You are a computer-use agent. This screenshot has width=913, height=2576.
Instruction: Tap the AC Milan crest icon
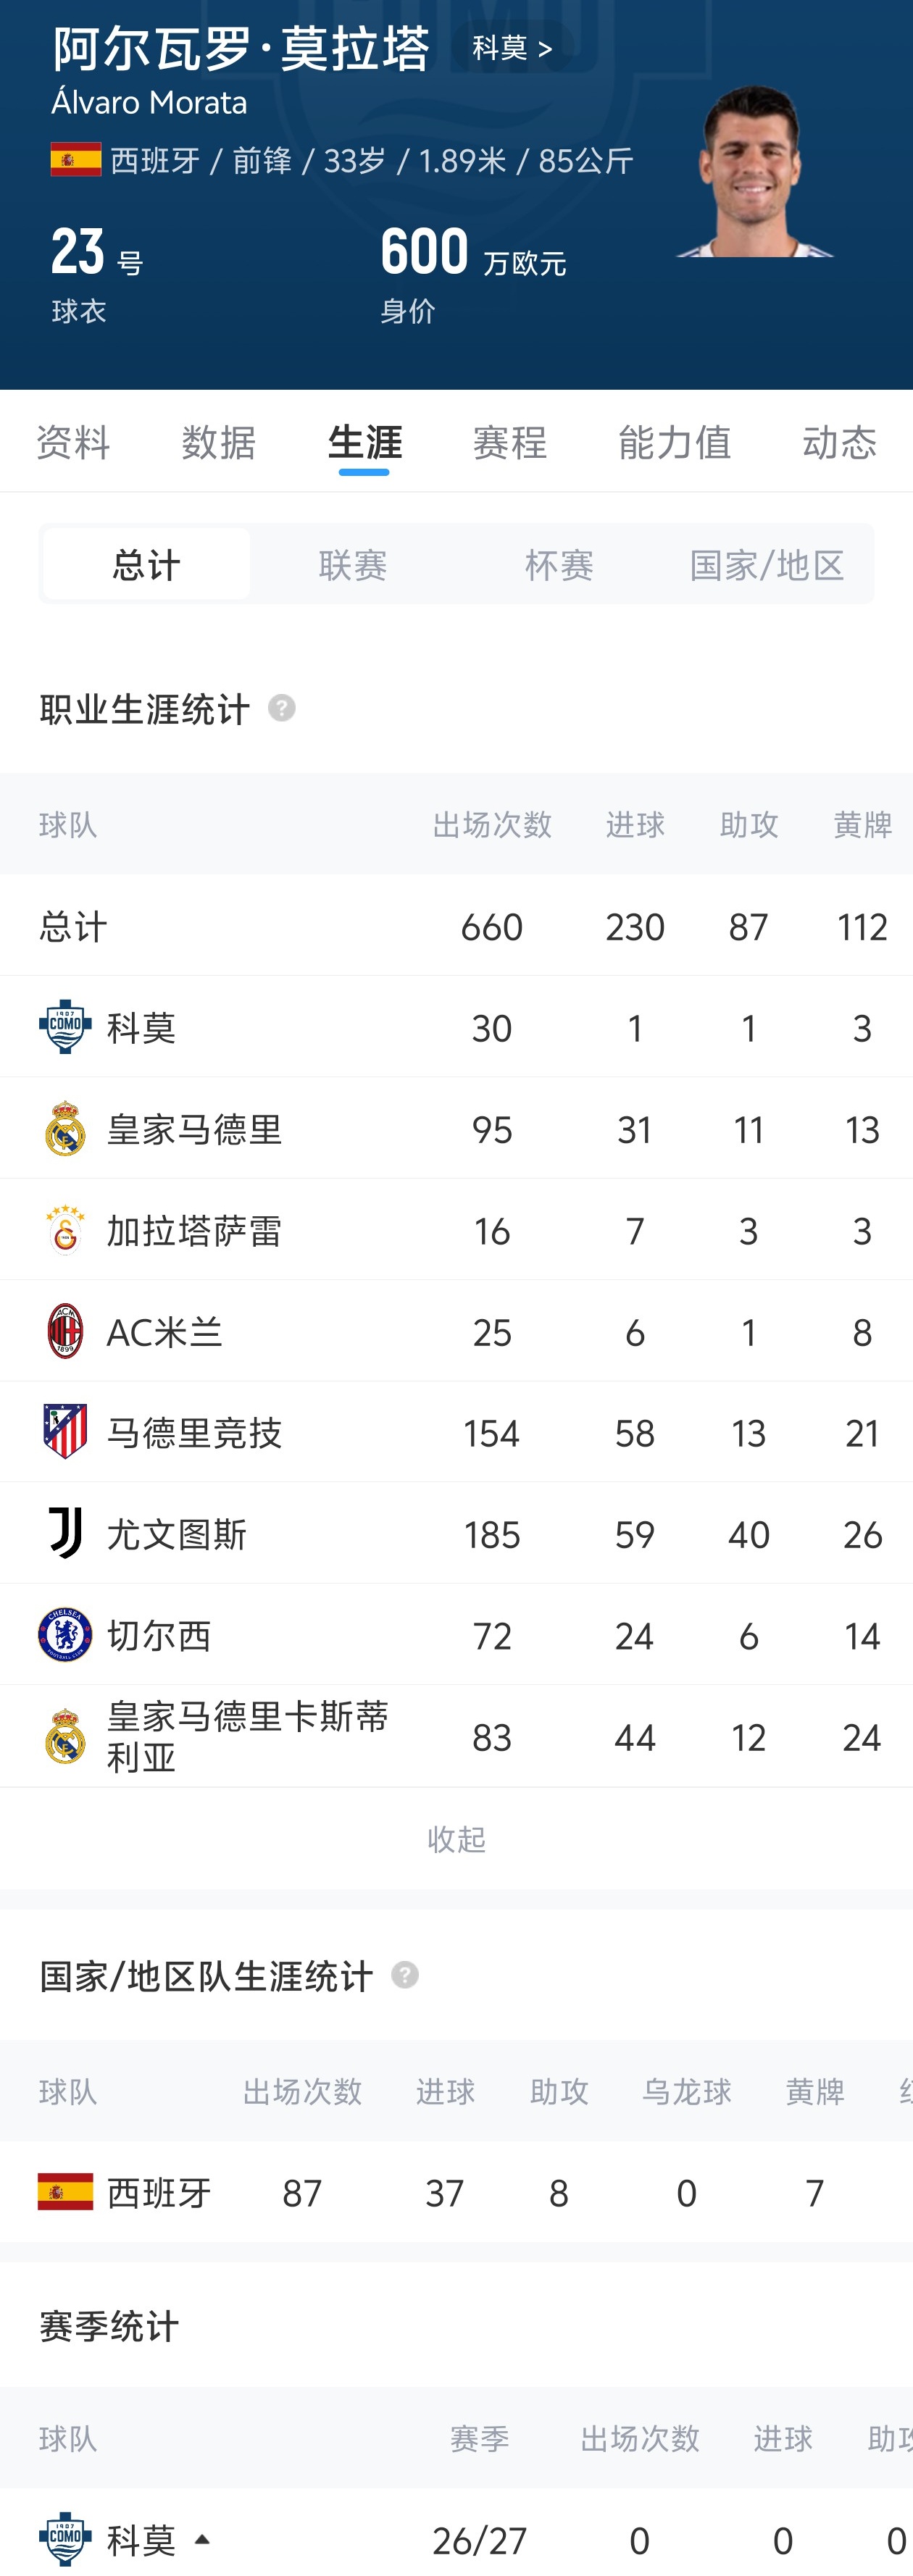click(x=65, y=1332)
